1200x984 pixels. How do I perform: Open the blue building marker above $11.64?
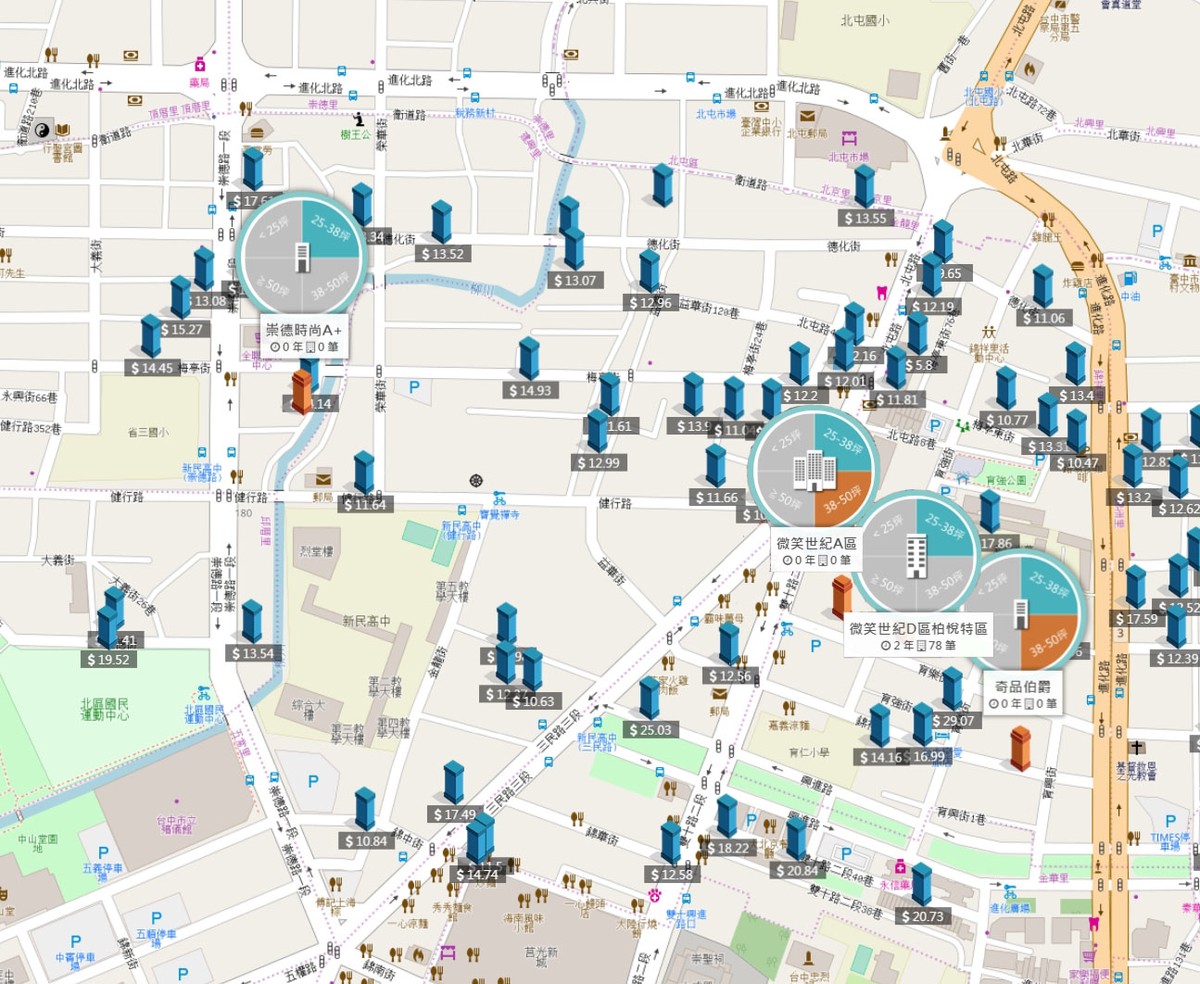[x=364, y=473]
